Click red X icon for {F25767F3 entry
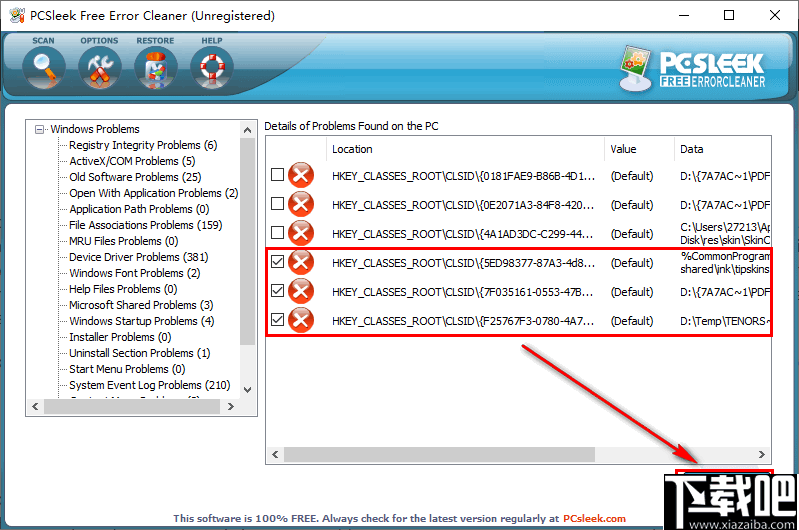 coord(301,321)
